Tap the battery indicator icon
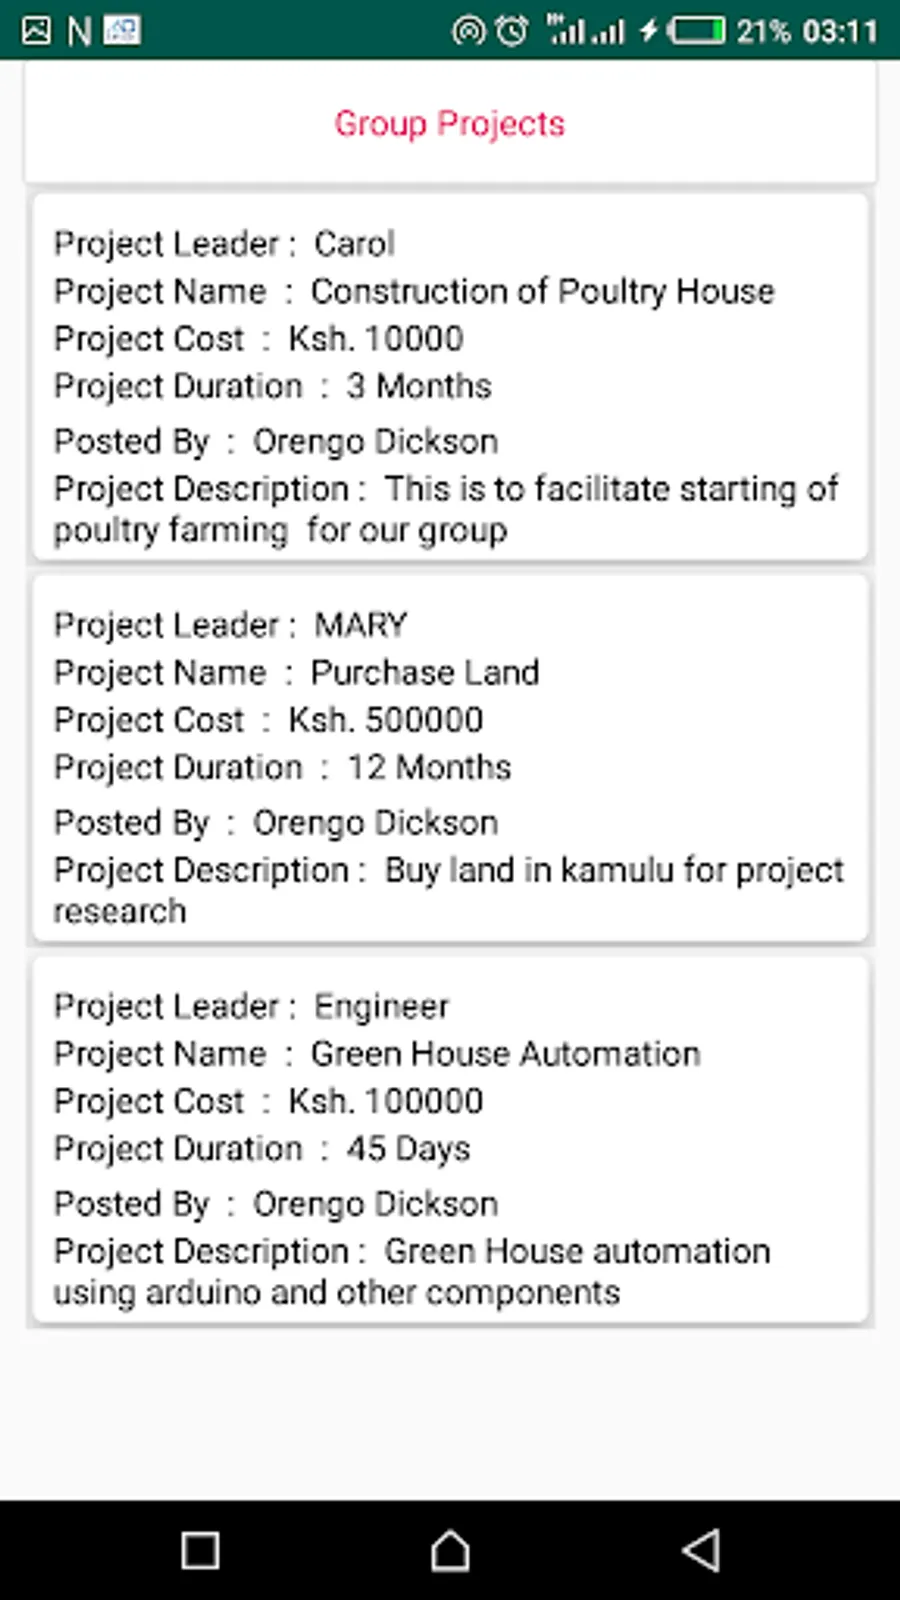Screen dimensions: 900x1600 (x=697, y=31)
